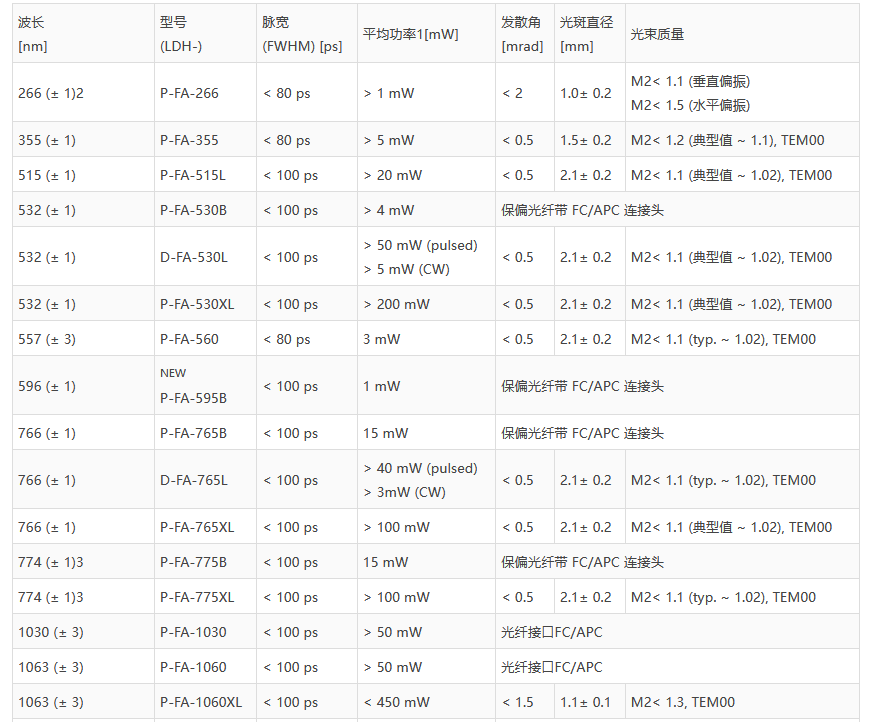This screenshot has width=887, height=722.
Task: Click the P-FA-530B model entry
Action: [x=193, y=210]
